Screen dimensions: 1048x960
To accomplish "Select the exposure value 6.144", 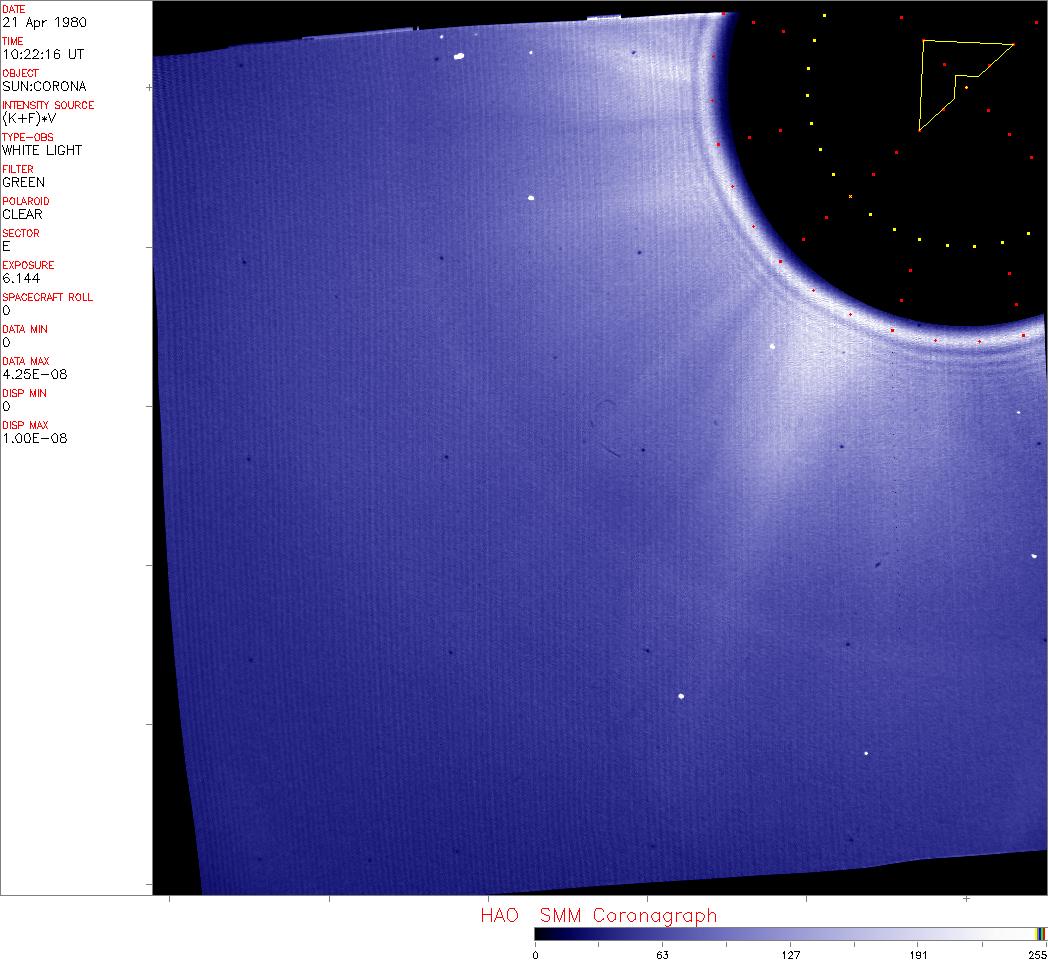I will (x=22, y=278).
